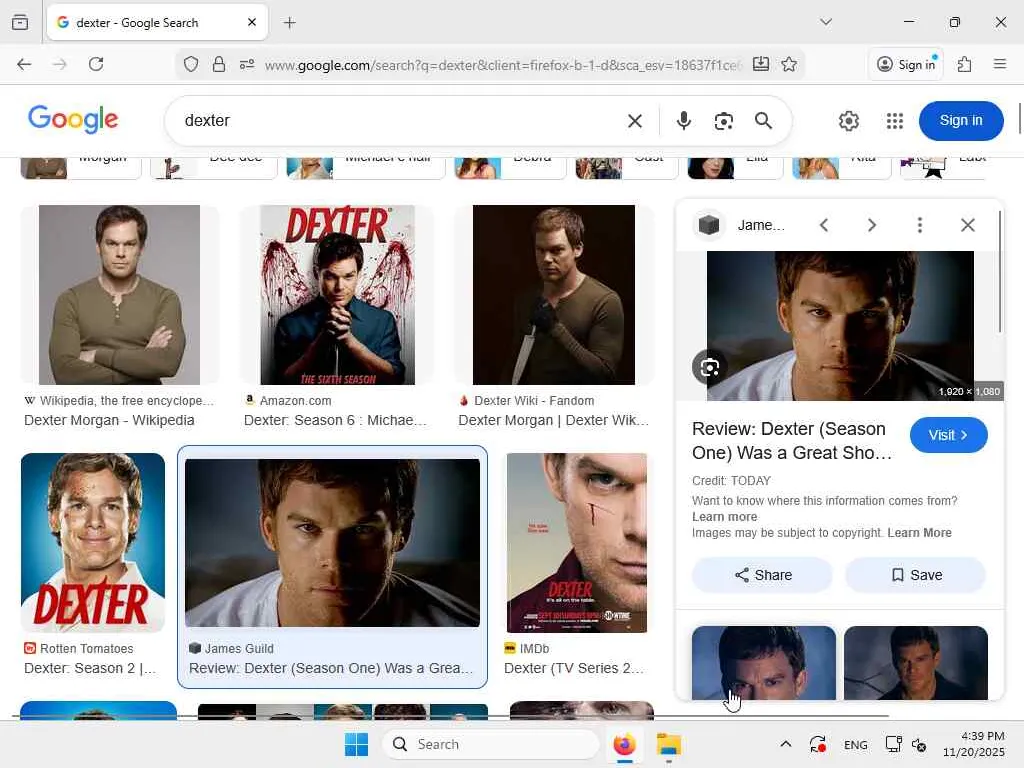The image size is (1024, 768).
Task: Click the forward navigation arrow
Action: tap(60, 64)
